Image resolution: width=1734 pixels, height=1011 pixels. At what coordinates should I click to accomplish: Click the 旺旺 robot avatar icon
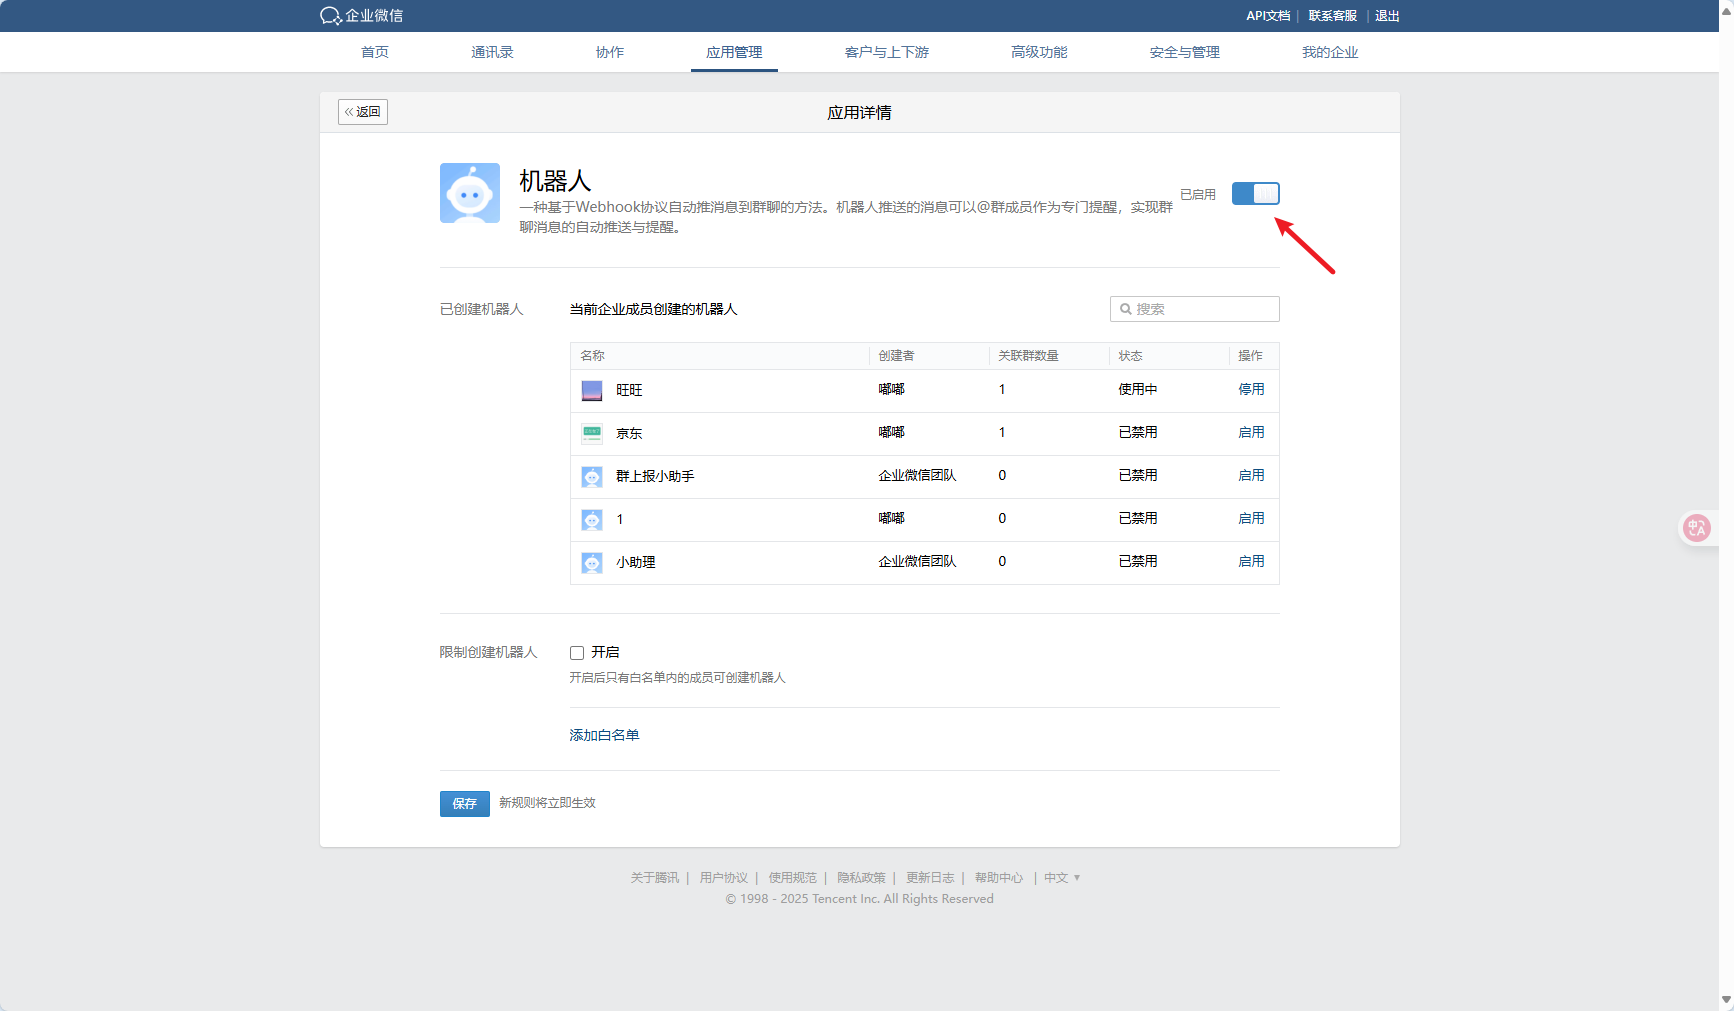(x=592, y=390)
